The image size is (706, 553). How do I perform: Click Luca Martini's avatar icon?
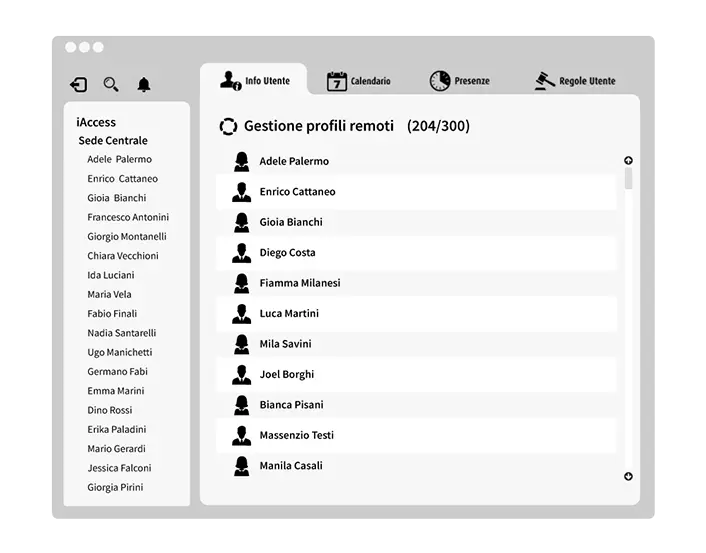[x=242, y=314]
